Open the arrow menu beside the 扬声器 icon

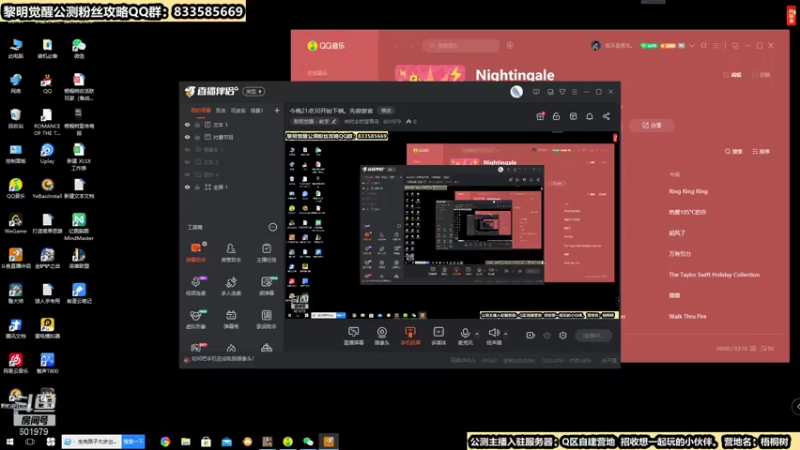point(506,334)
